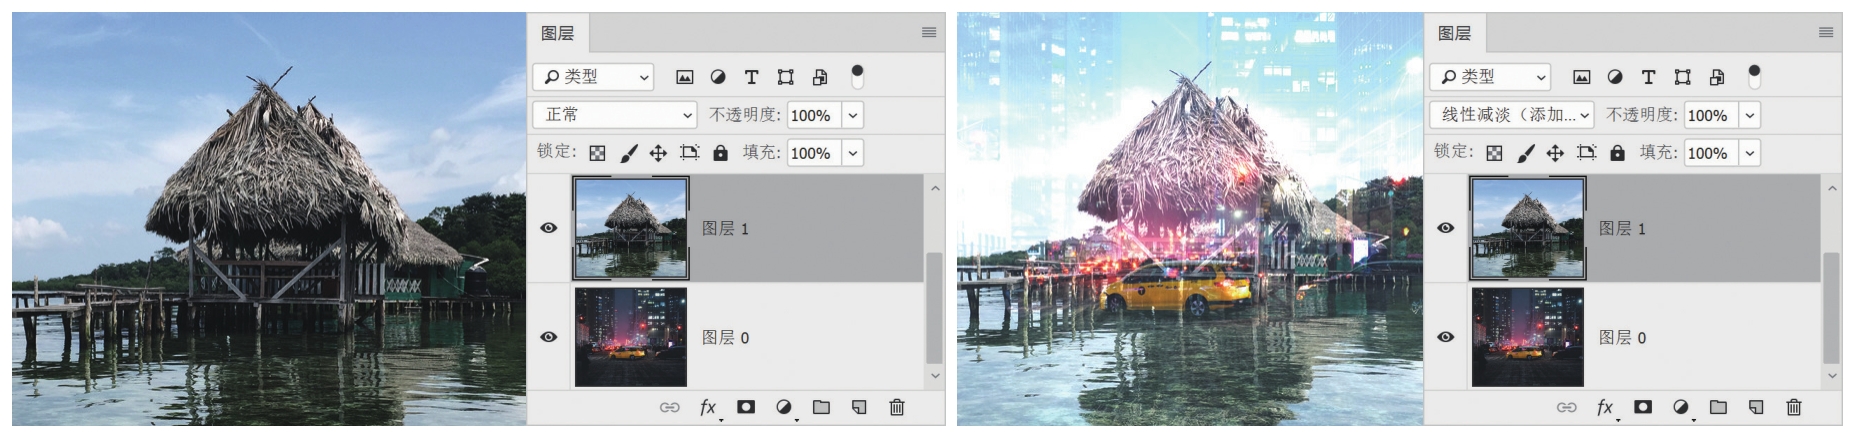Click lock artboard nesting icon in right panel

1586,153
